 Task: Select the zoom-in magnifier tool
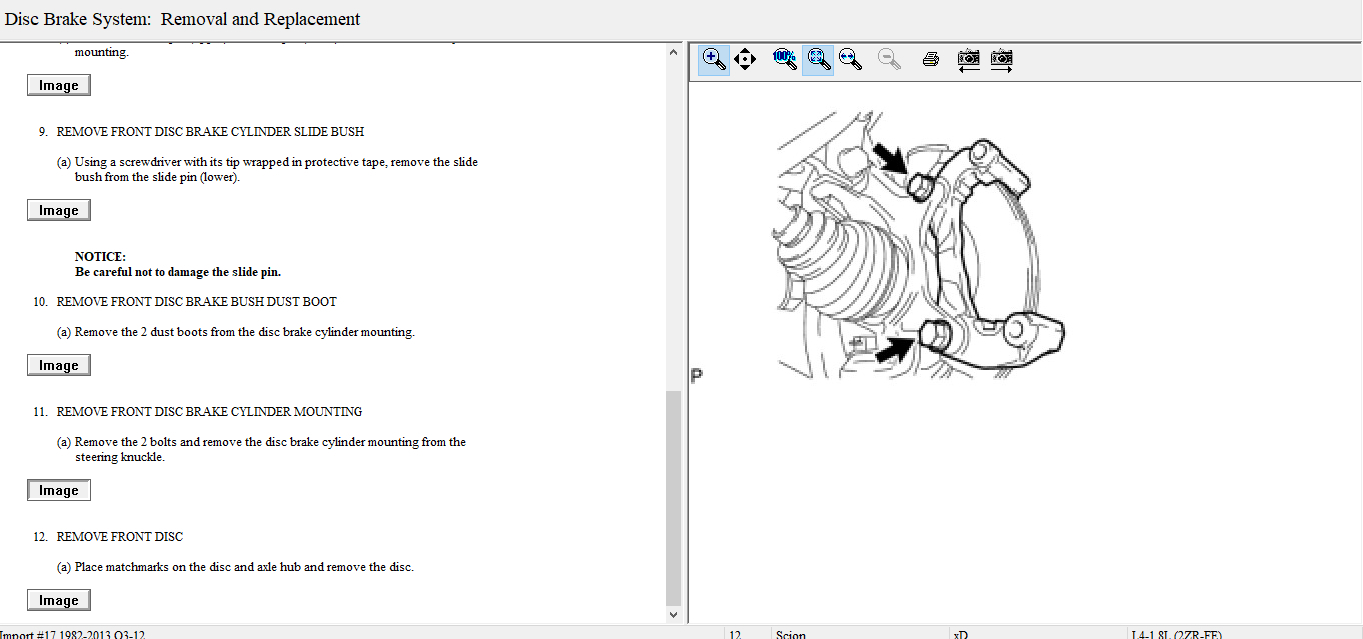[x=714, y=59]
